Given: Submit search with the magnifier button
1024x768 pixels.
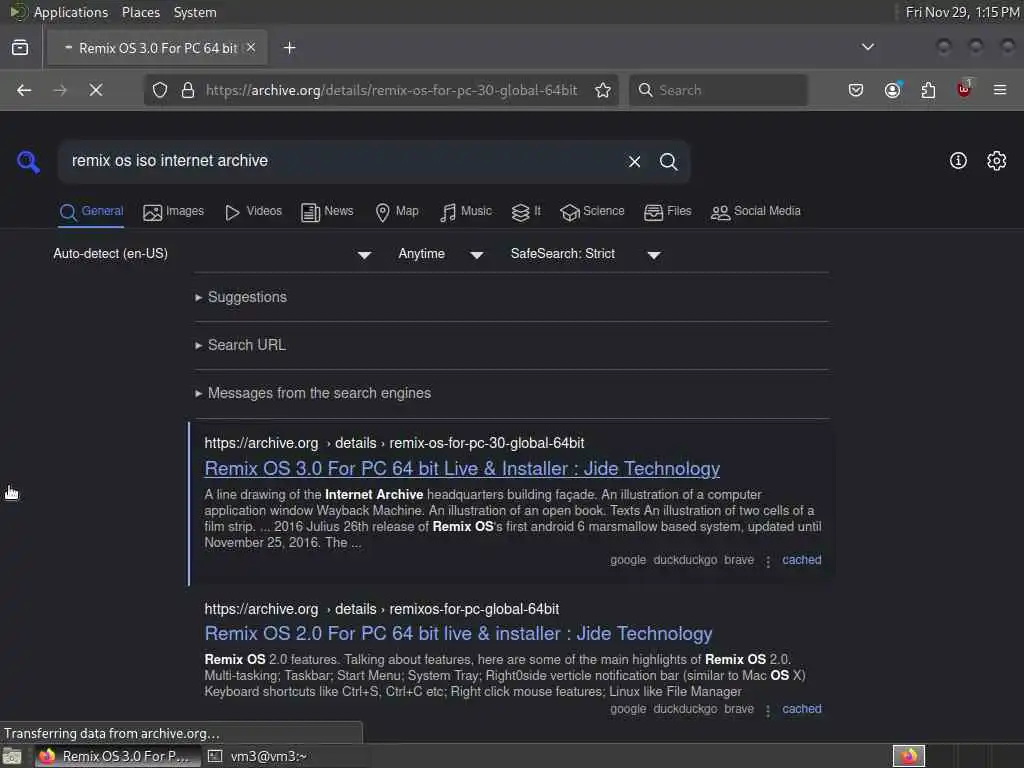Looking at the screenshot, I should 668,161.
